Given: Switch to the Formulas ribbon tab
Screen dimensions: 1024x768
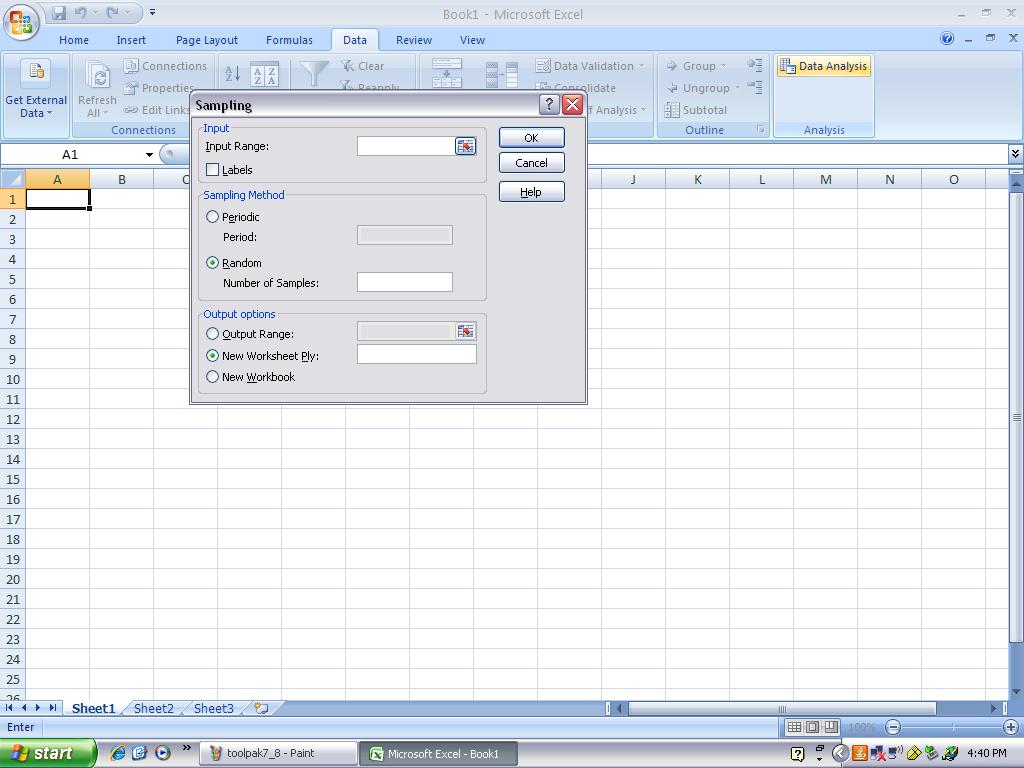Looking at the screenshot, I should pyautogui.click(x=289, y=40).
